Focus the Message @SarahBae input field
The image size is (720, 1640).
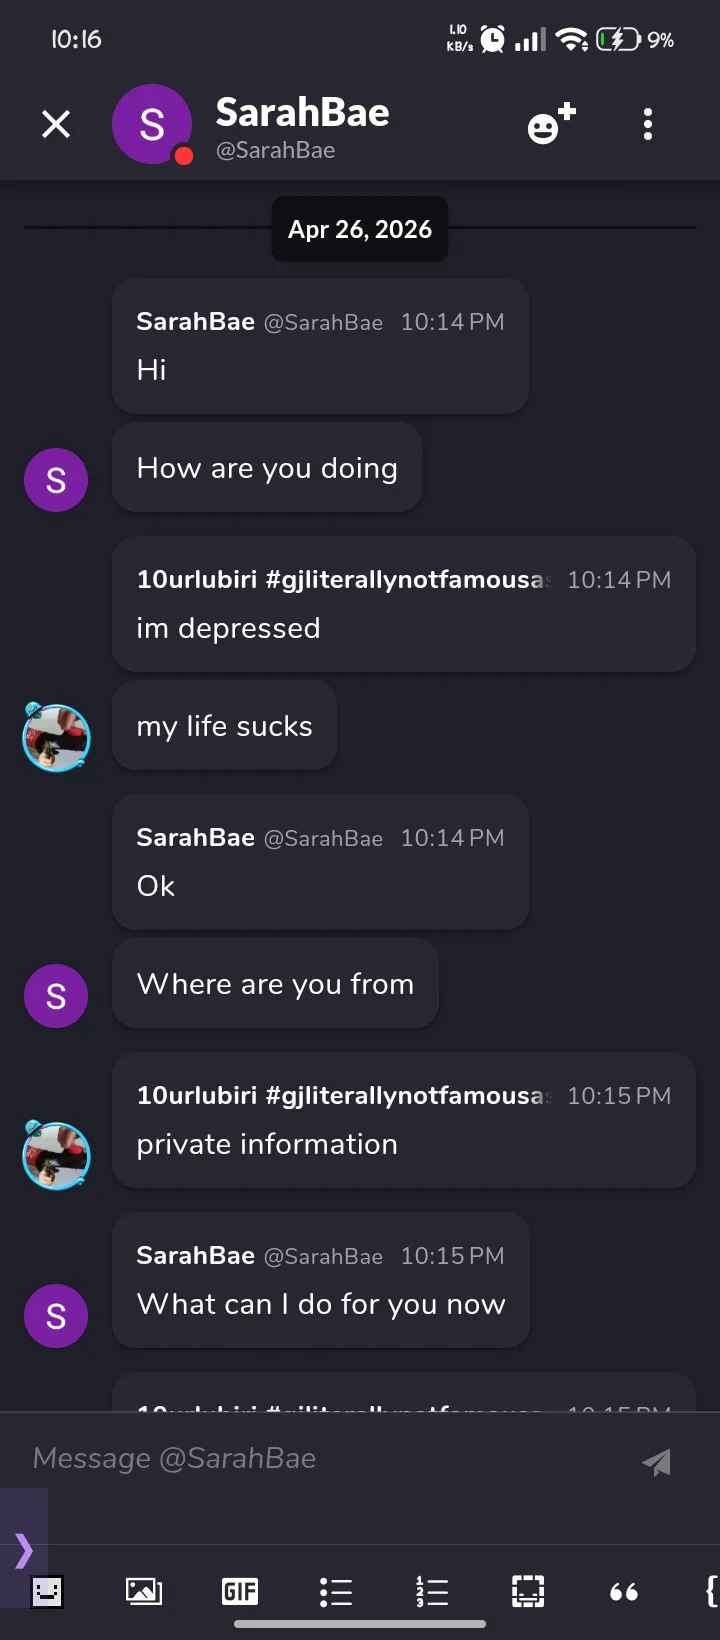click(320, 1459)
